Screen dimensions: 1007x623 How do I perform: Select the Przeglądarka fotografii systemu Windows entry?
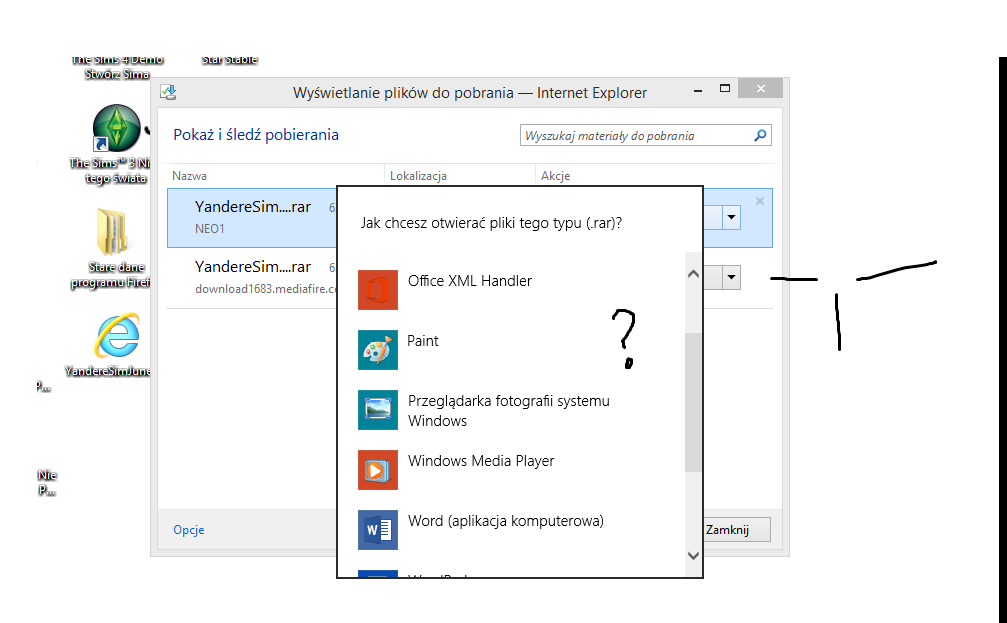pyautogui.click(x=508, y=411)
